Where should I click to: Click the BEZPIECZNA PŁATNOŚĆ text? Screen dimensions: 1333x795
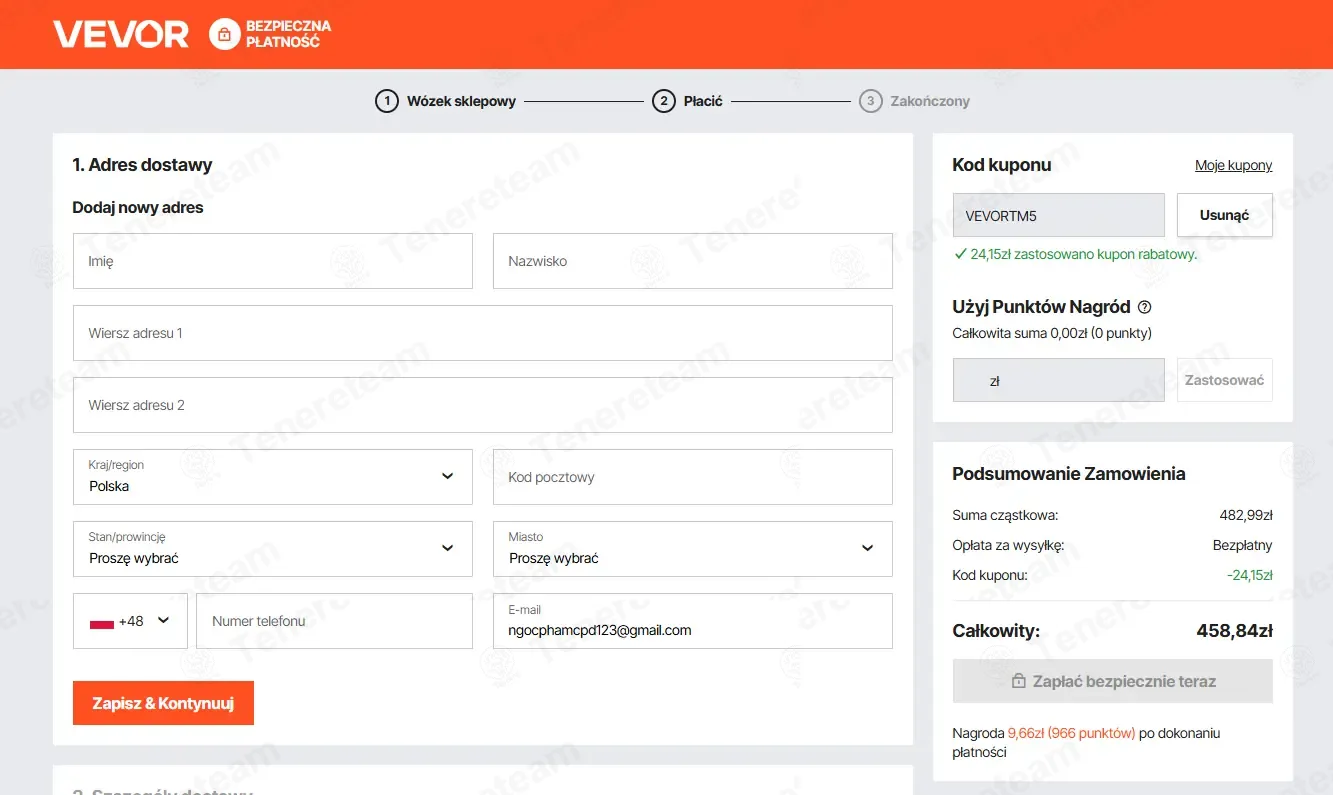[x=289, y=34]
